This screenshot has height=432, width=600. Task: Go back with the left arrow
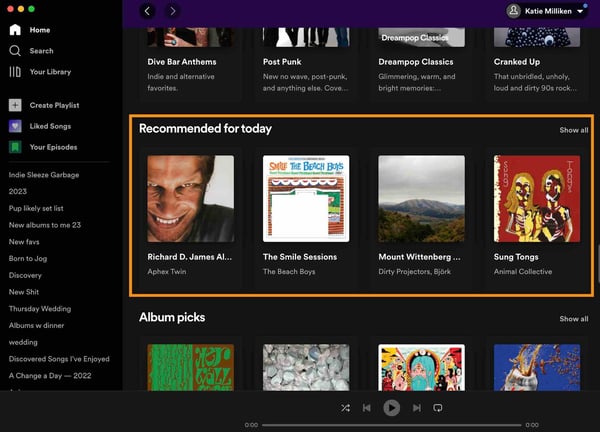(x=148, y=11)
